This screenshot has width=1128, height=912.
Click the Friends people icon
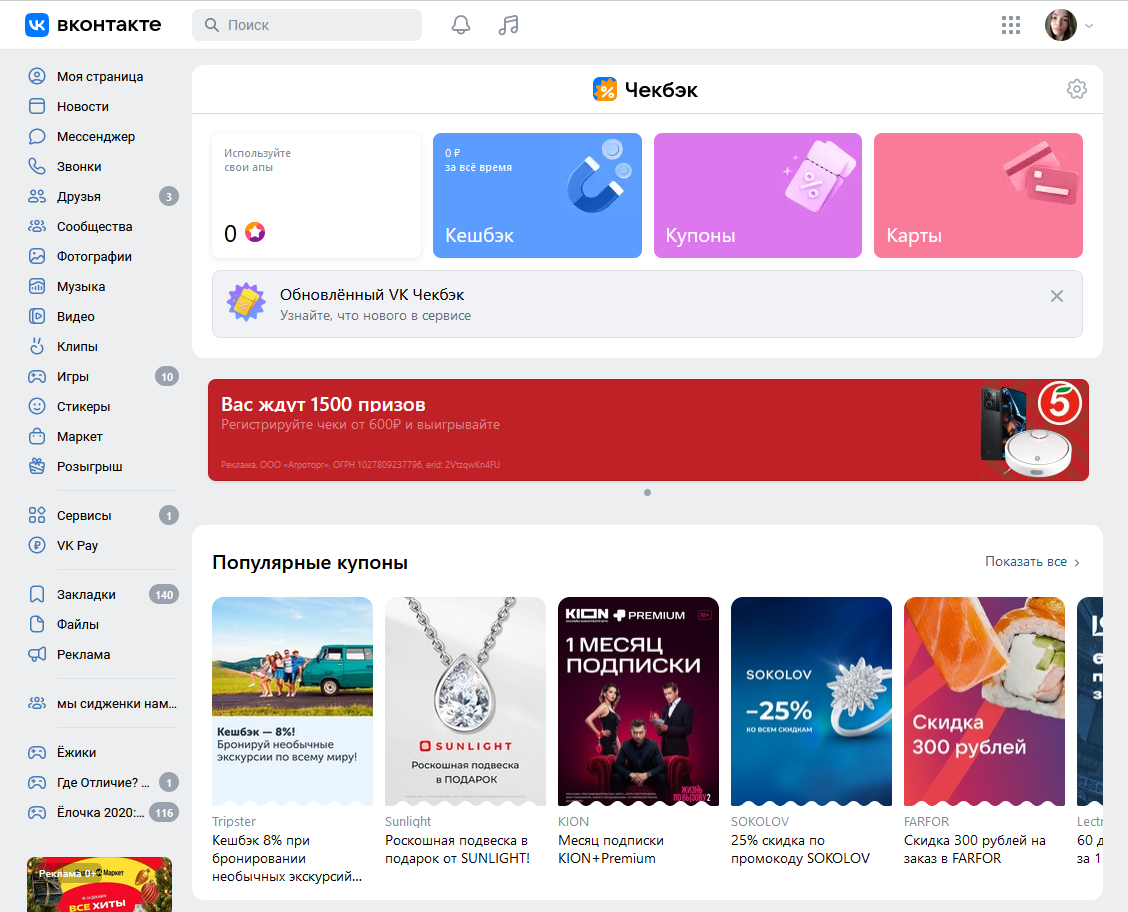(x=37, y=196)
